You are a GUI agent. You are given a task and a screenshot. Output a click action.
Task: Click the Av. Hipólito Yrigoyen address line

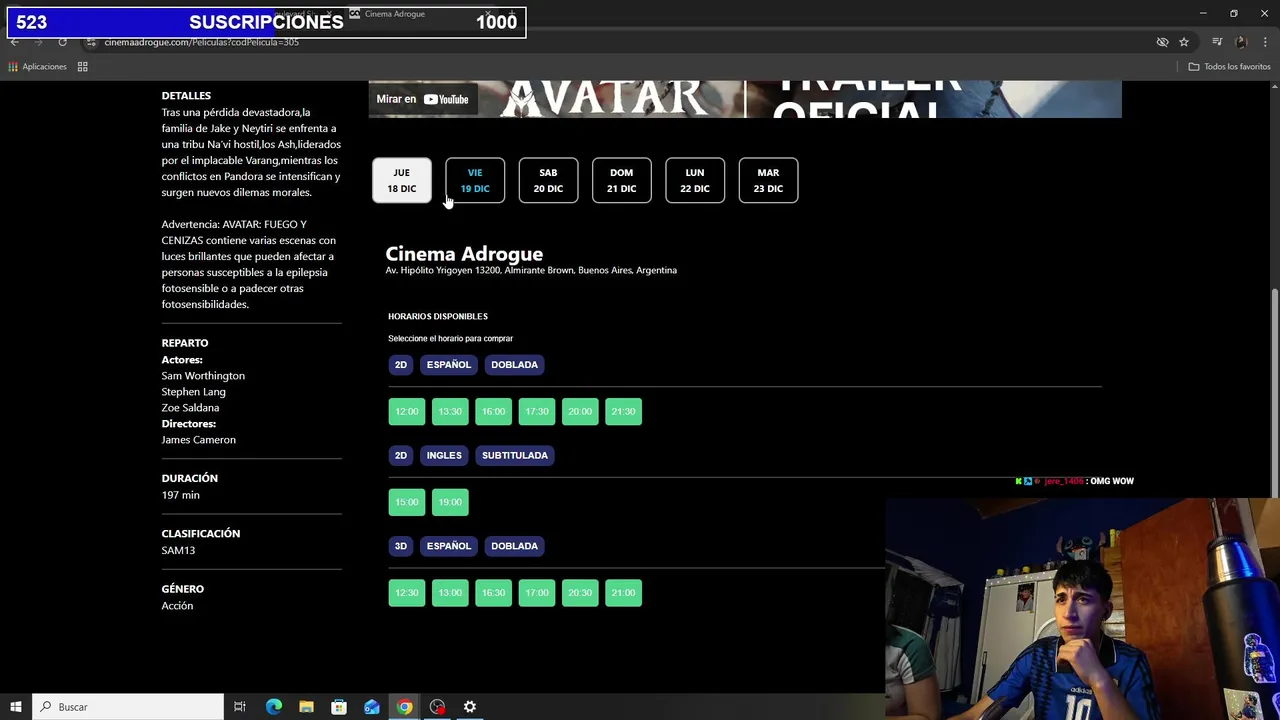pyautogui.click(x=531, y=270)
